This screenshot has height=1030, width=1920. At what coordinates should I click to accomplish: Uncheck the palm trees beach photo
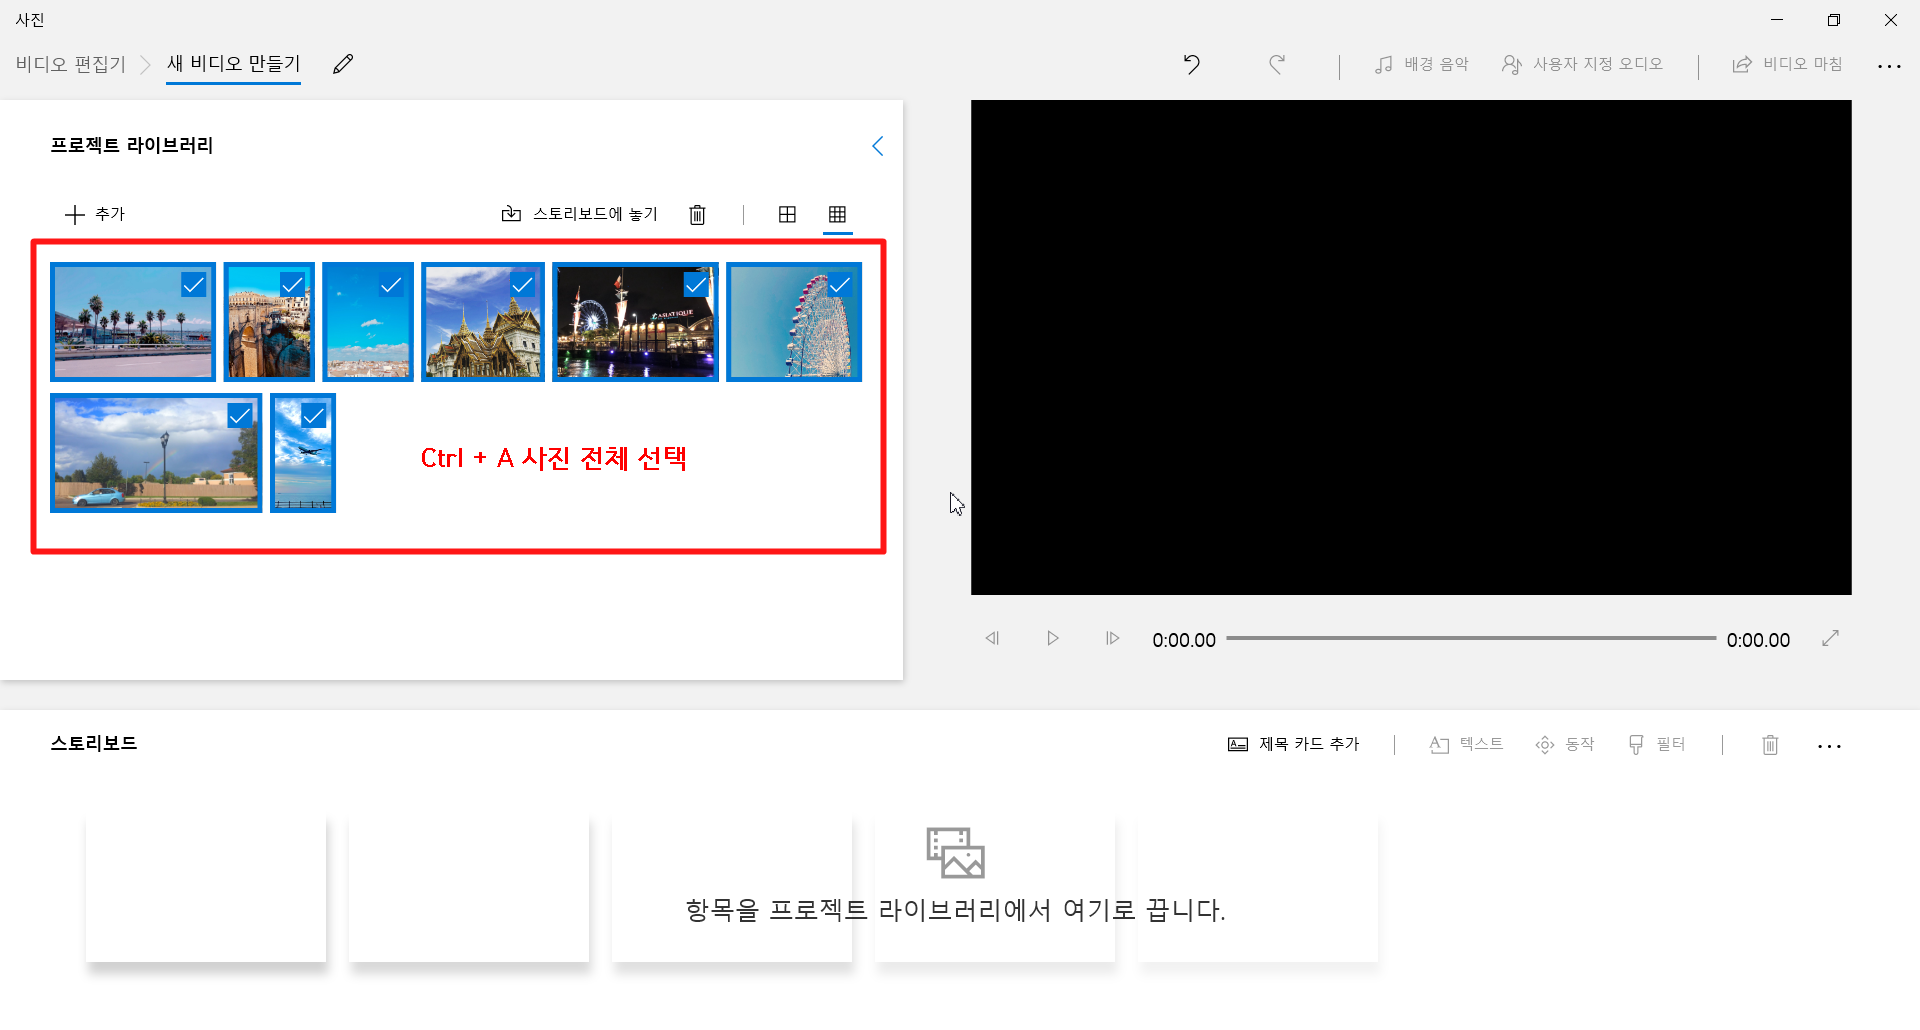click(x=193, y=285)
